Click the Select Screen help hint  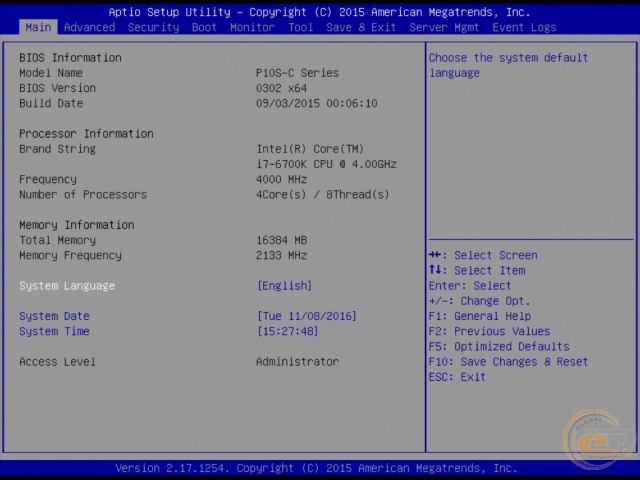click(483, 255)
